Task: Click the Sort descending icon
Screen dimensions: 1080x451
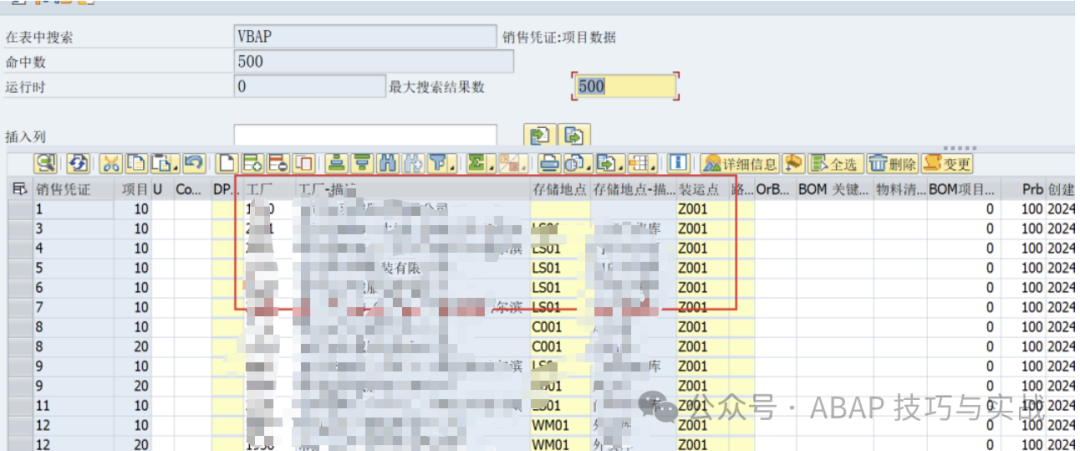Action: [x=362, y=163]
